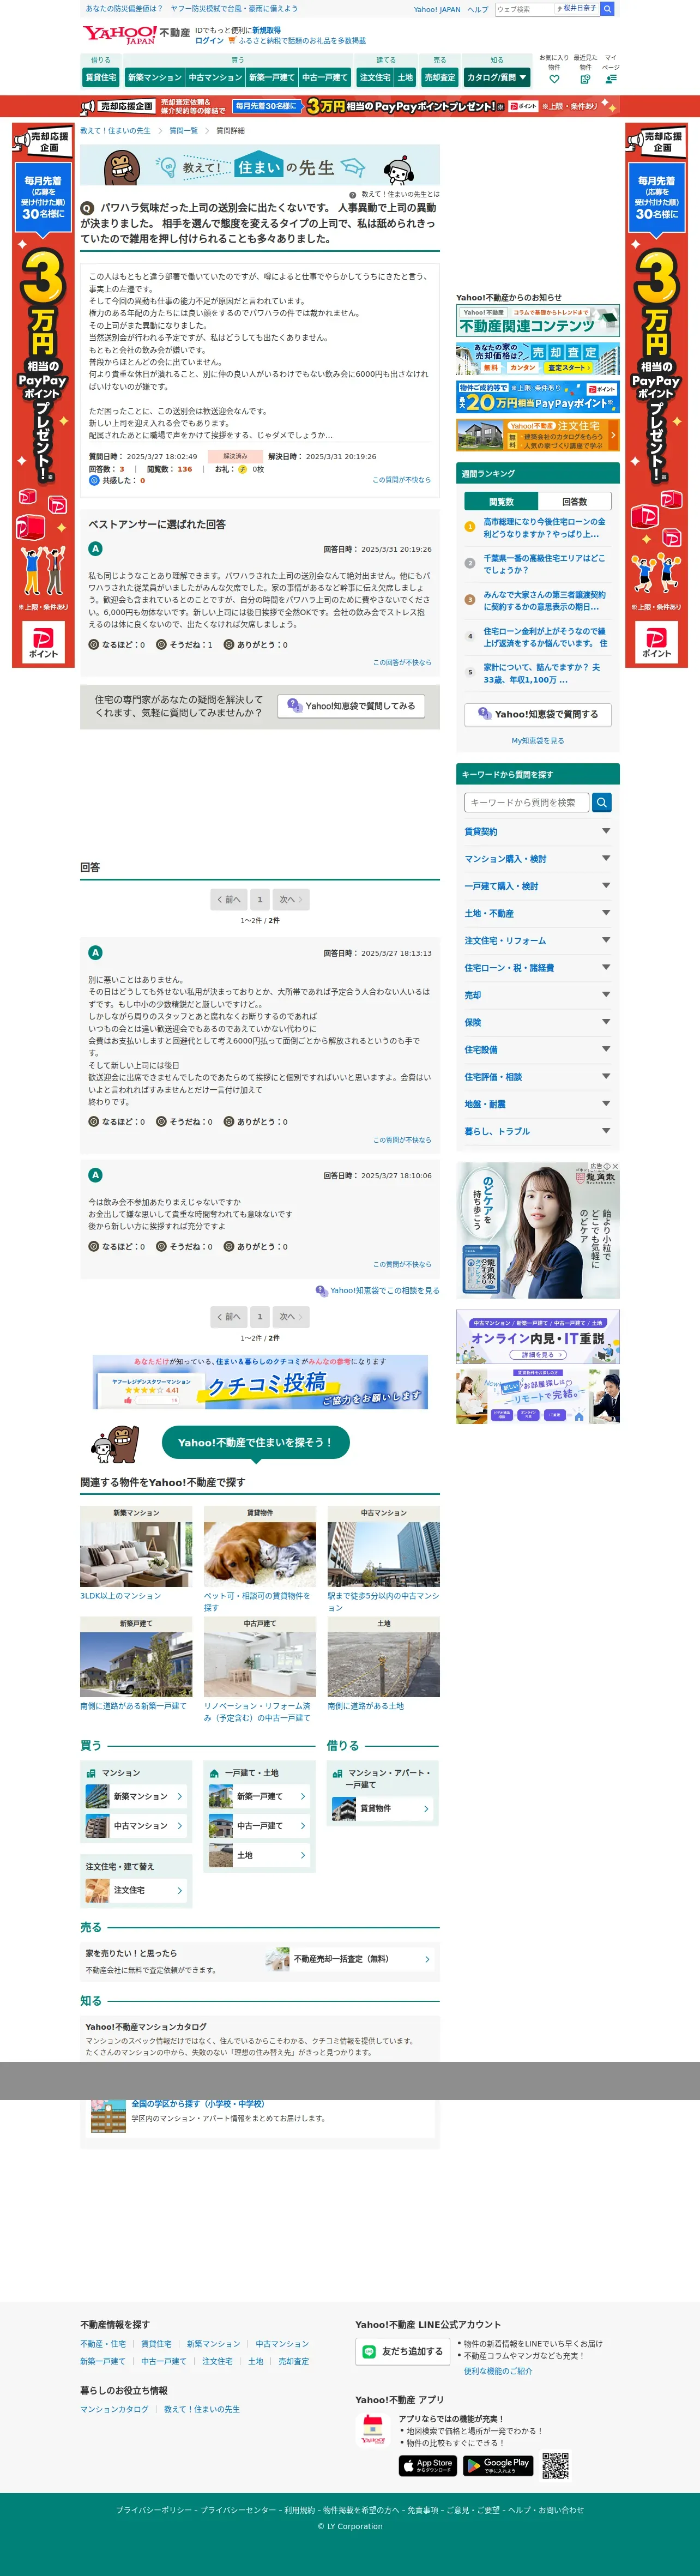The height and width of the screenshot is (2576, 700).
Task: Open 売却査定 in top navigation
Action: tap(440, 77)
